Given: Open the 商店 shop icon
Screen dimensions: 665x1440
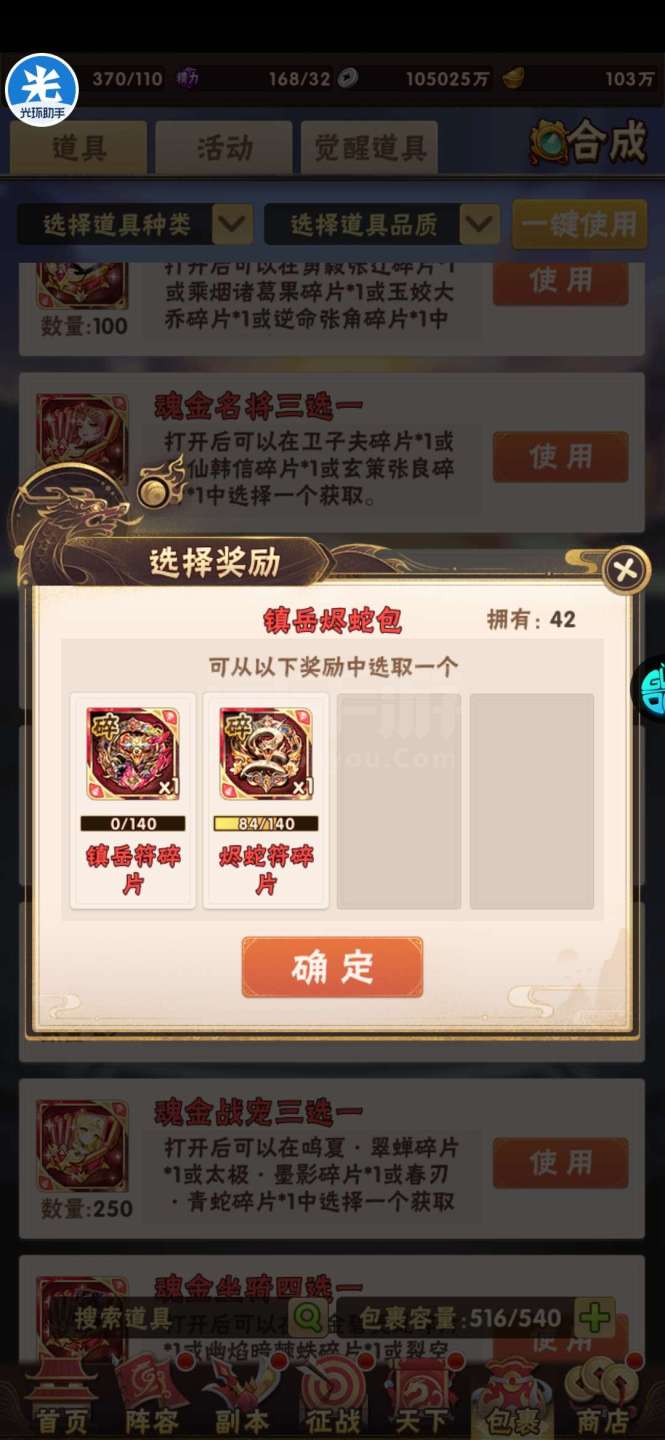Looking at the screenshot, I should (x=603, y=1397).
